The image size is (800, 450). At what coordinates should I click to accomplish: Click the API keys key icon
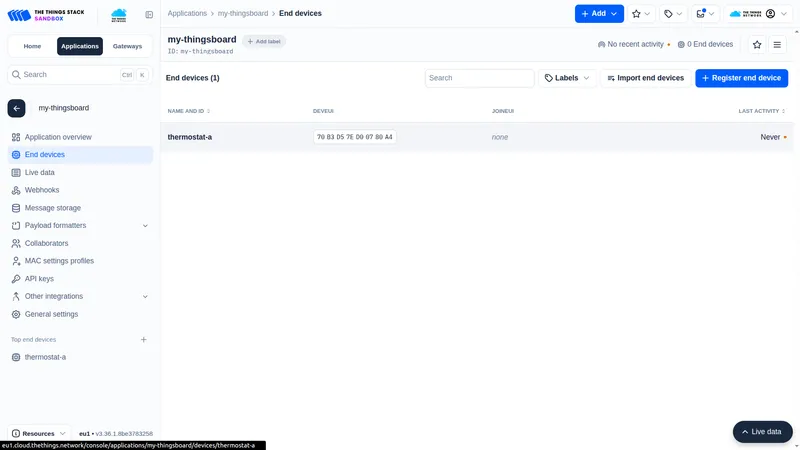click(x=16, y=279)
